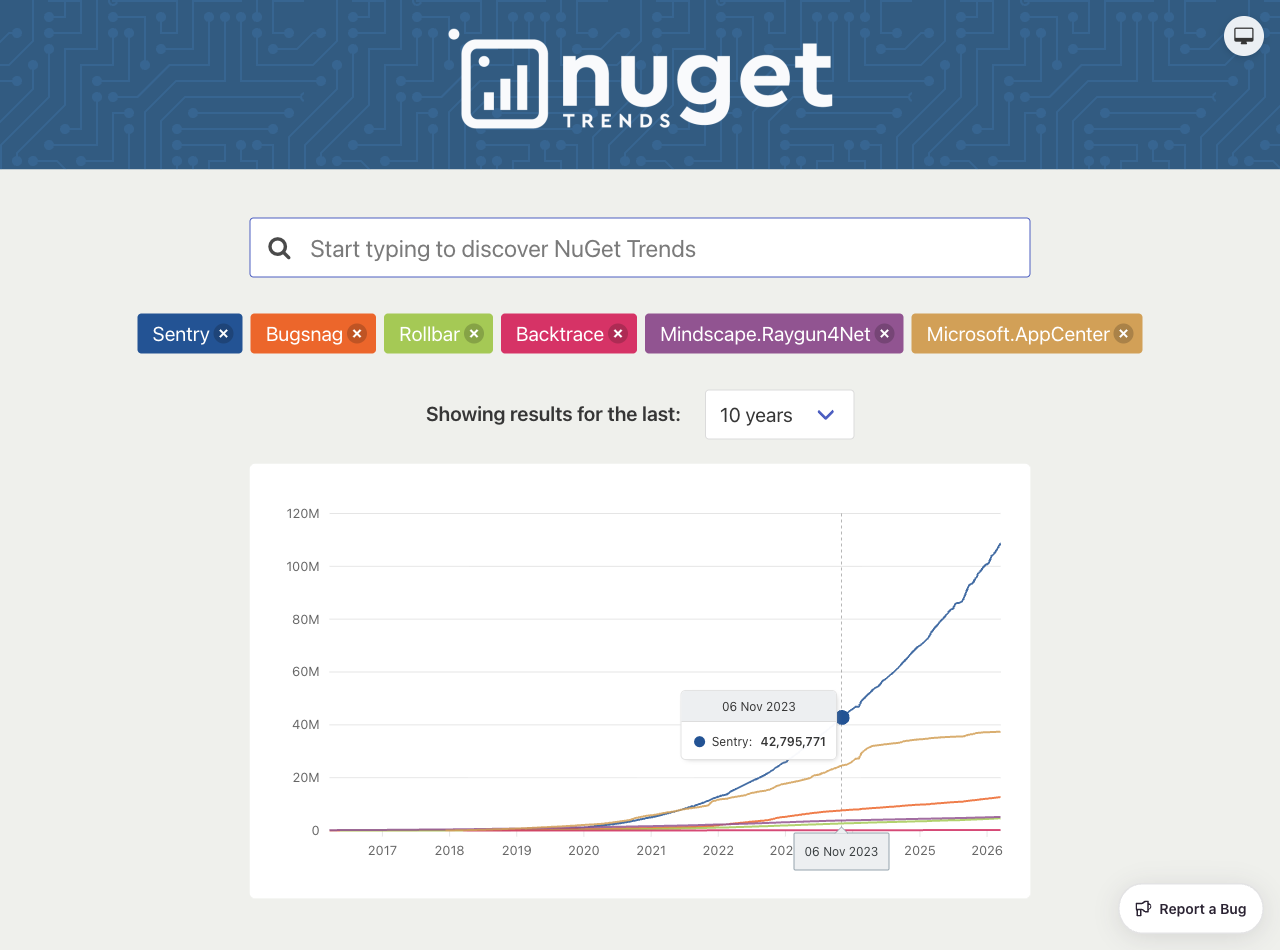Click the 06 Nov 2023 axis marker

coord(841,851)
